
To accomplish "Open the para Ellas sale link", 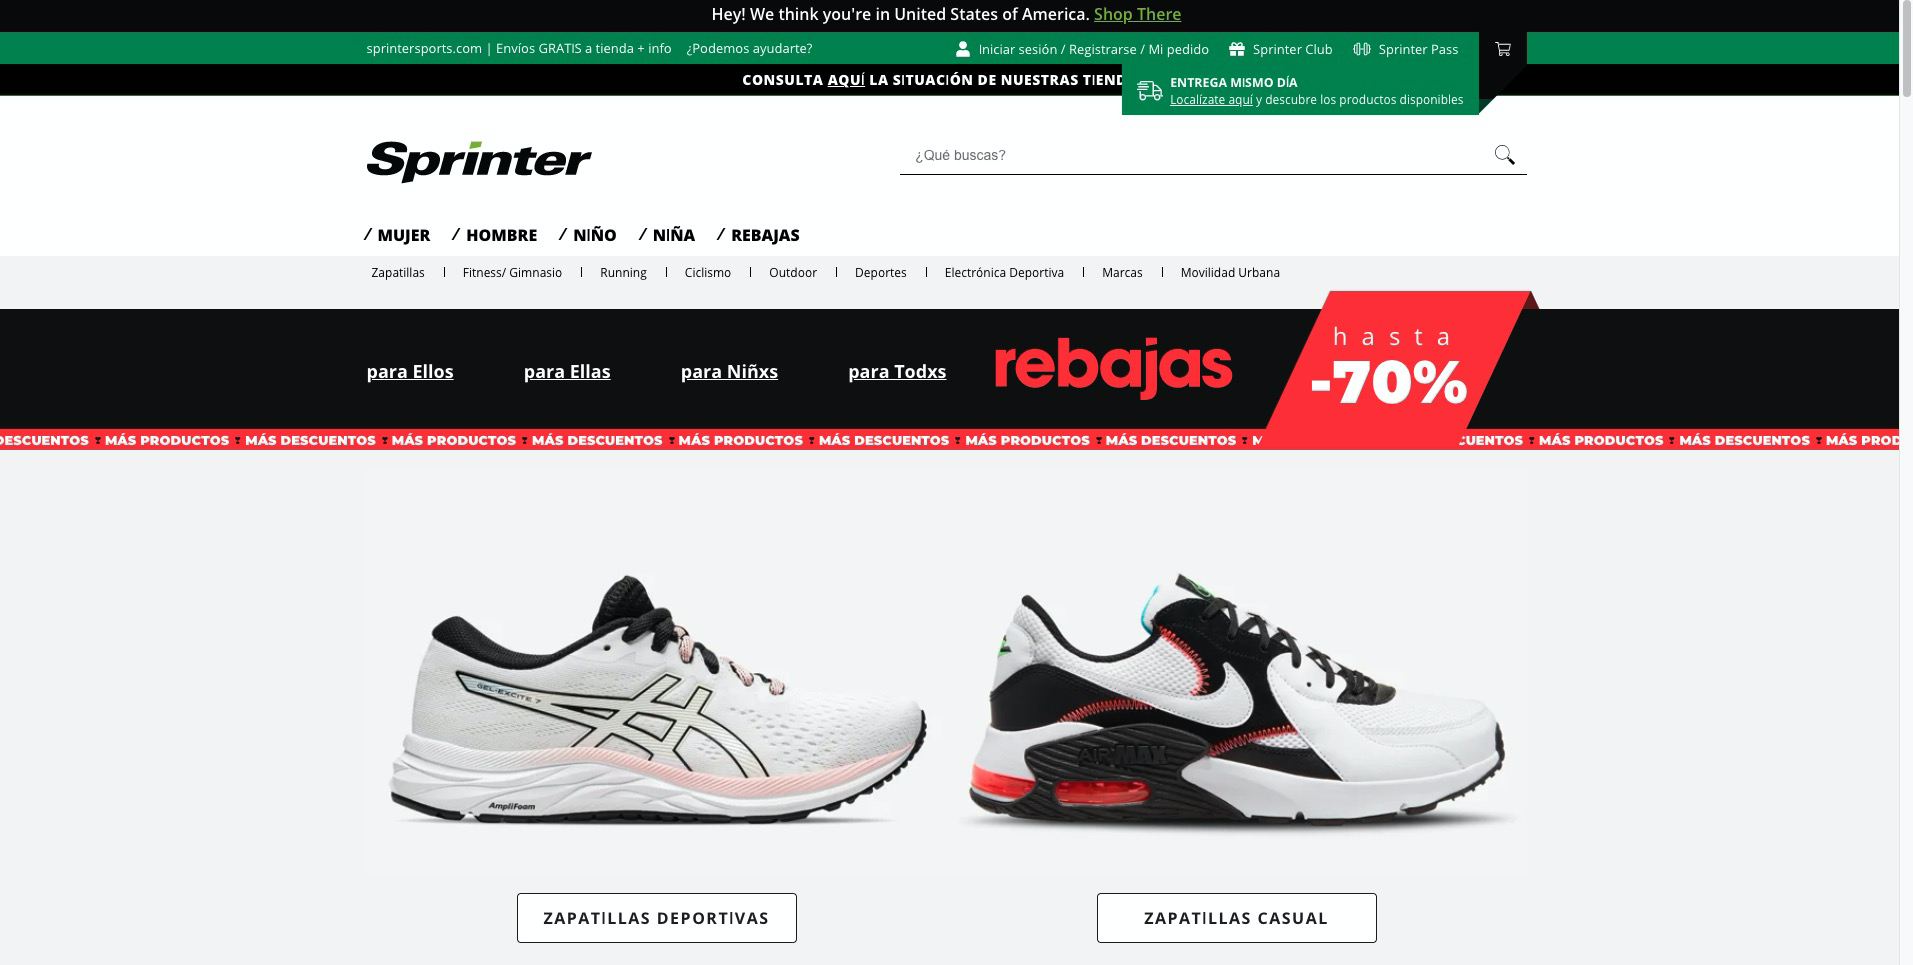I will pos(567,372).
